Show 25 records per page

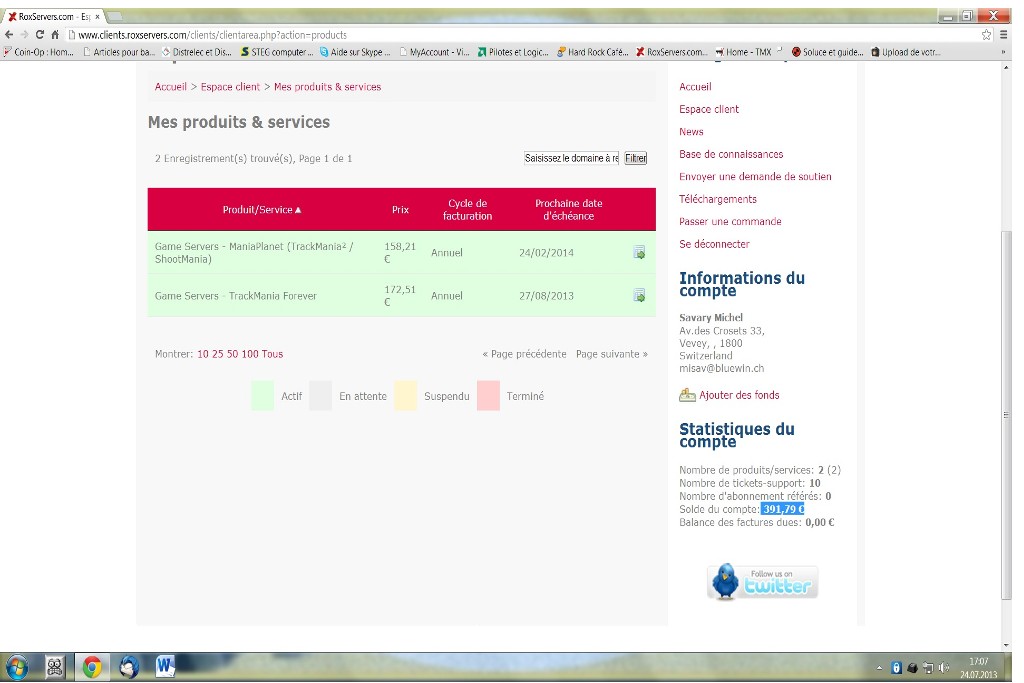(217, 354)
